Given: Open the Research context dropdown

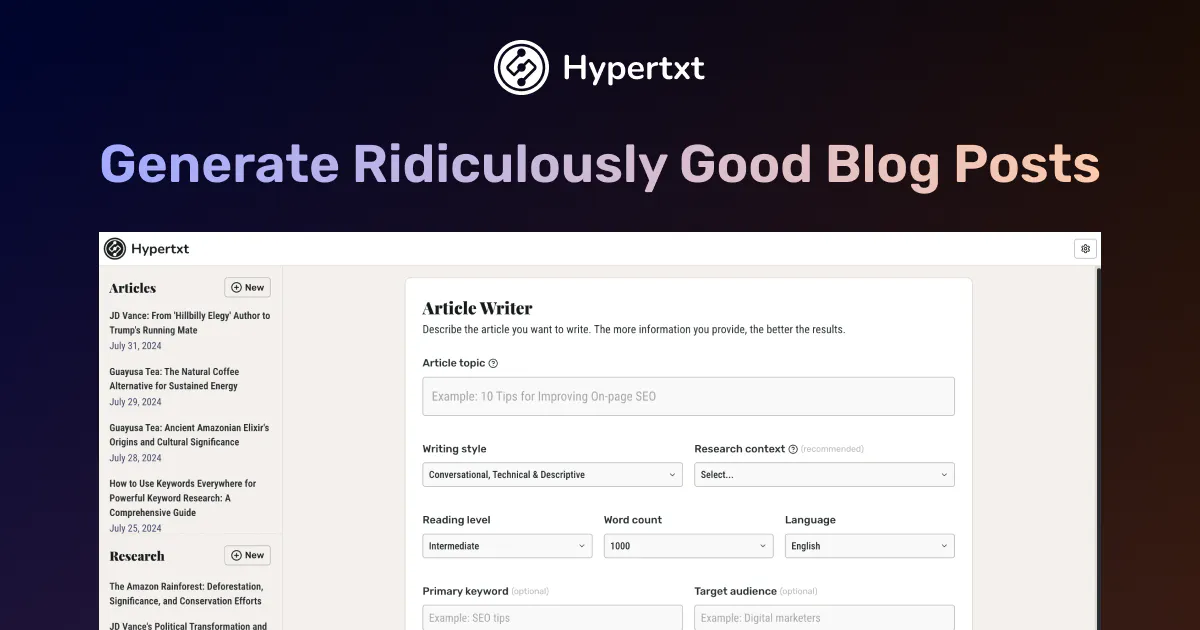Looking at the screenshot, I should coord(824,475).
